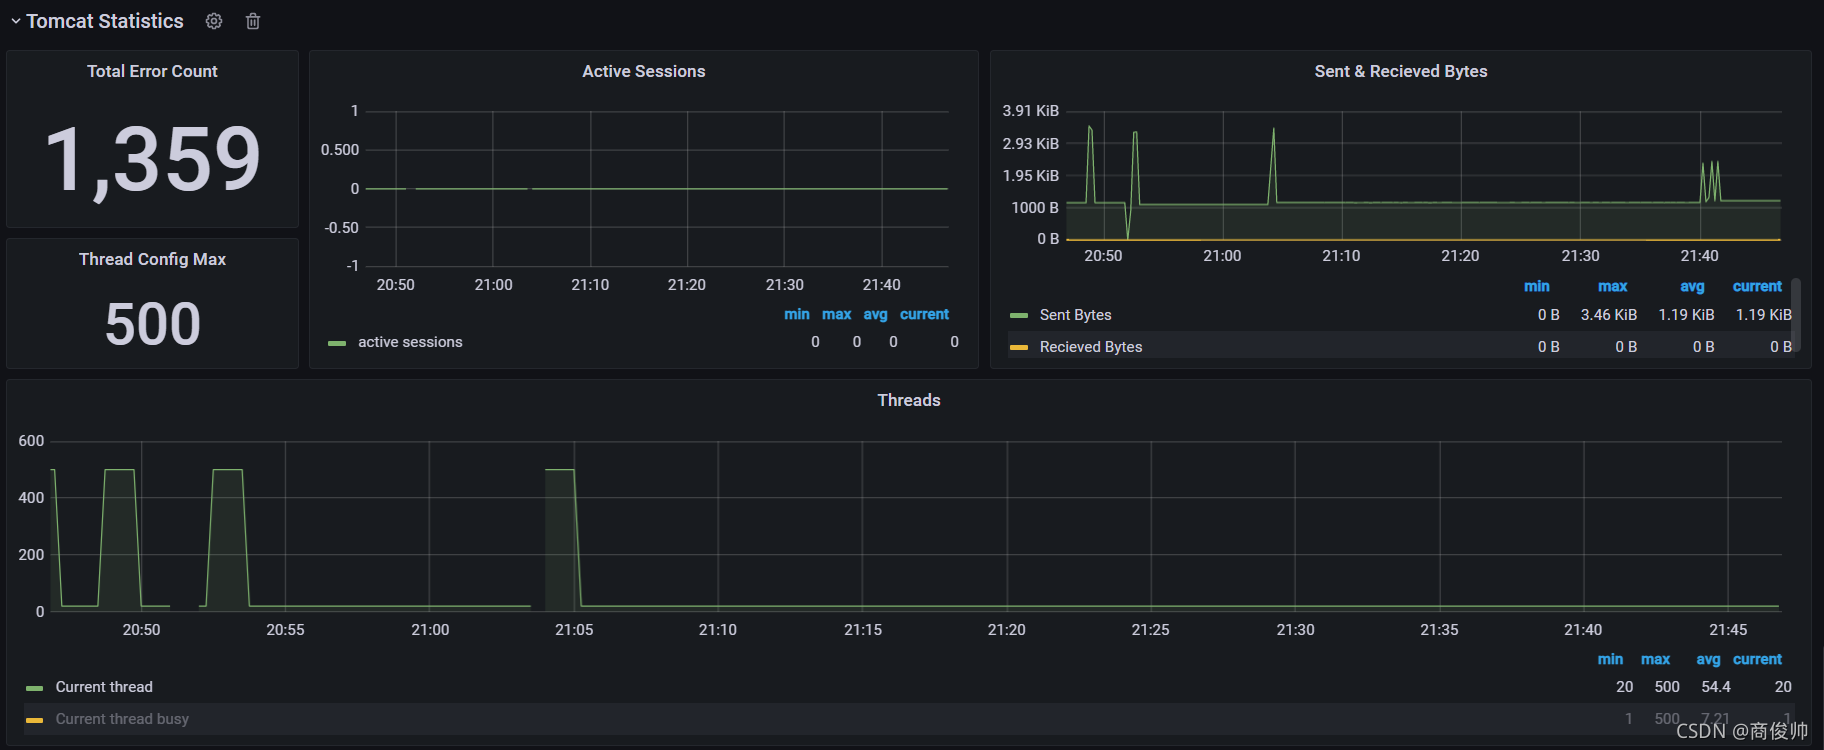Sort Threads legend by max column
This screenshot has width=1824, height=750.
click(1656, 659)
